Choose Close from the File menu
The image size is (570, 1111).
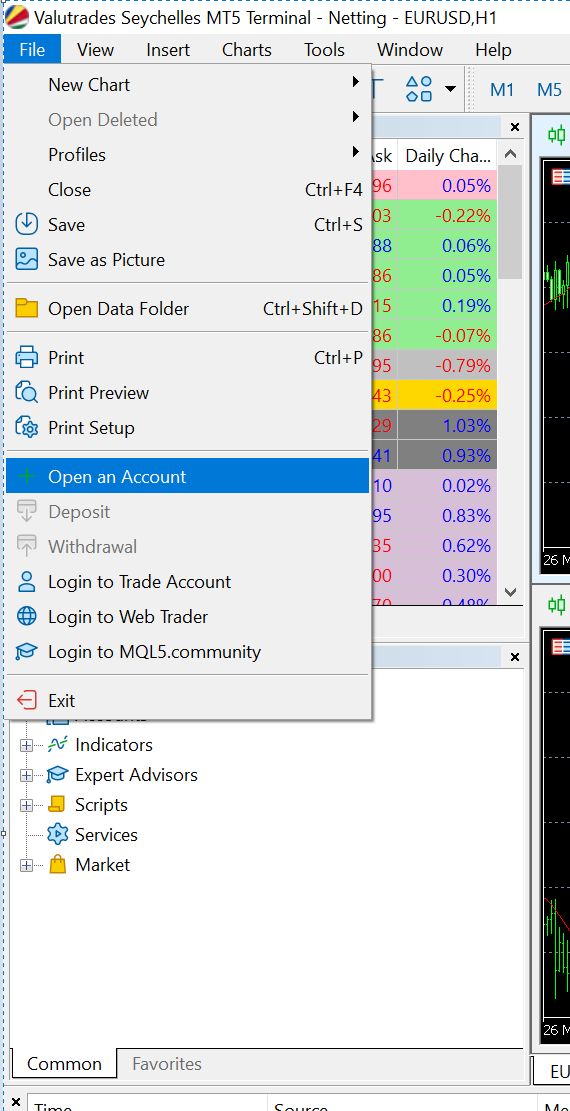188,190
